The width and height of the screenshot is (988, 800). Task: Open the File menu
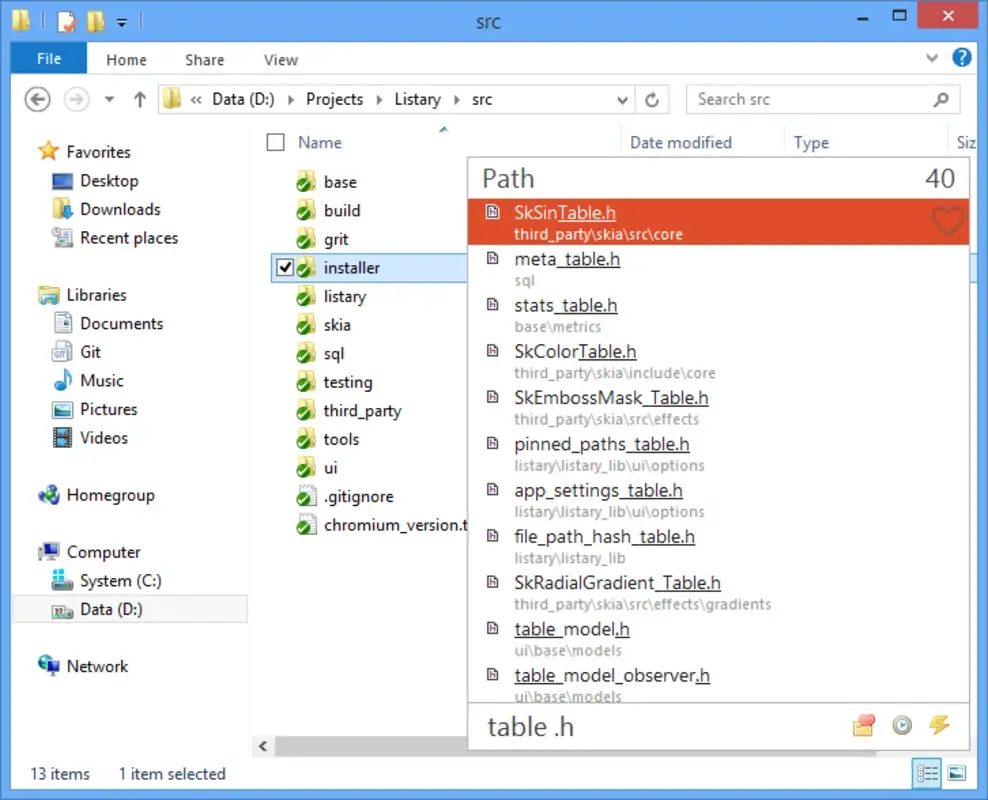tap(47, 59)
